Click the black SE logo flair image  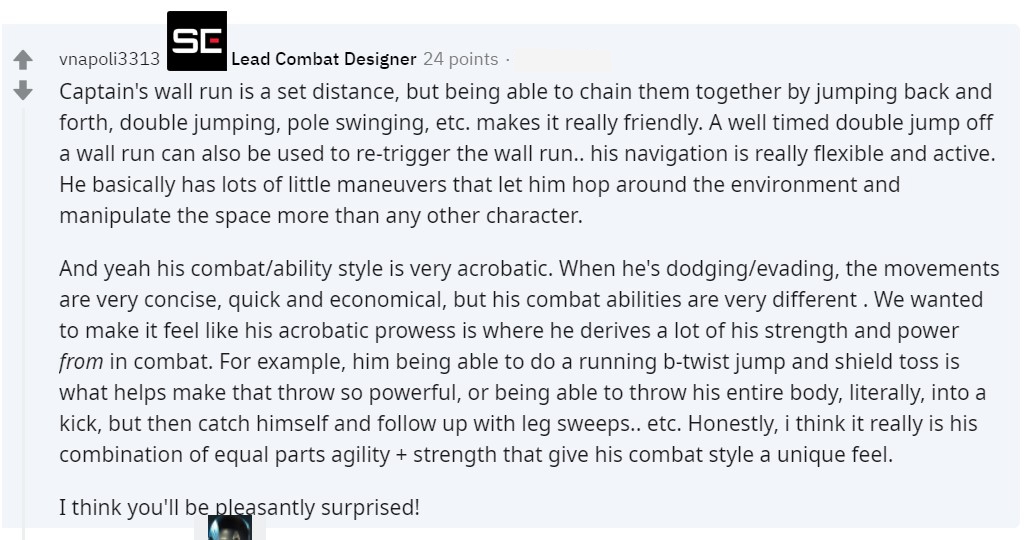click(x=197, y=41)
